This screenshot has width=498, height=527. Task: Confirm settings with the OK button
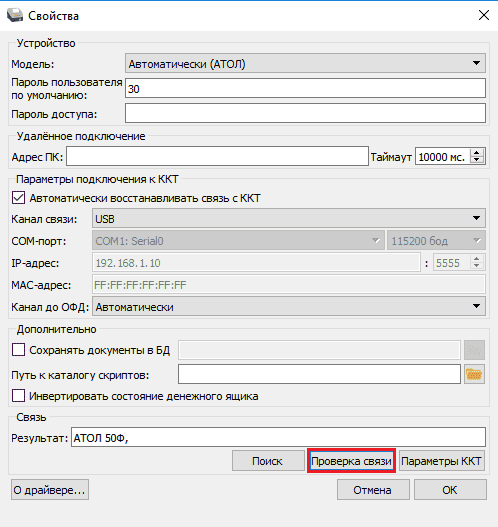point(450,490)
